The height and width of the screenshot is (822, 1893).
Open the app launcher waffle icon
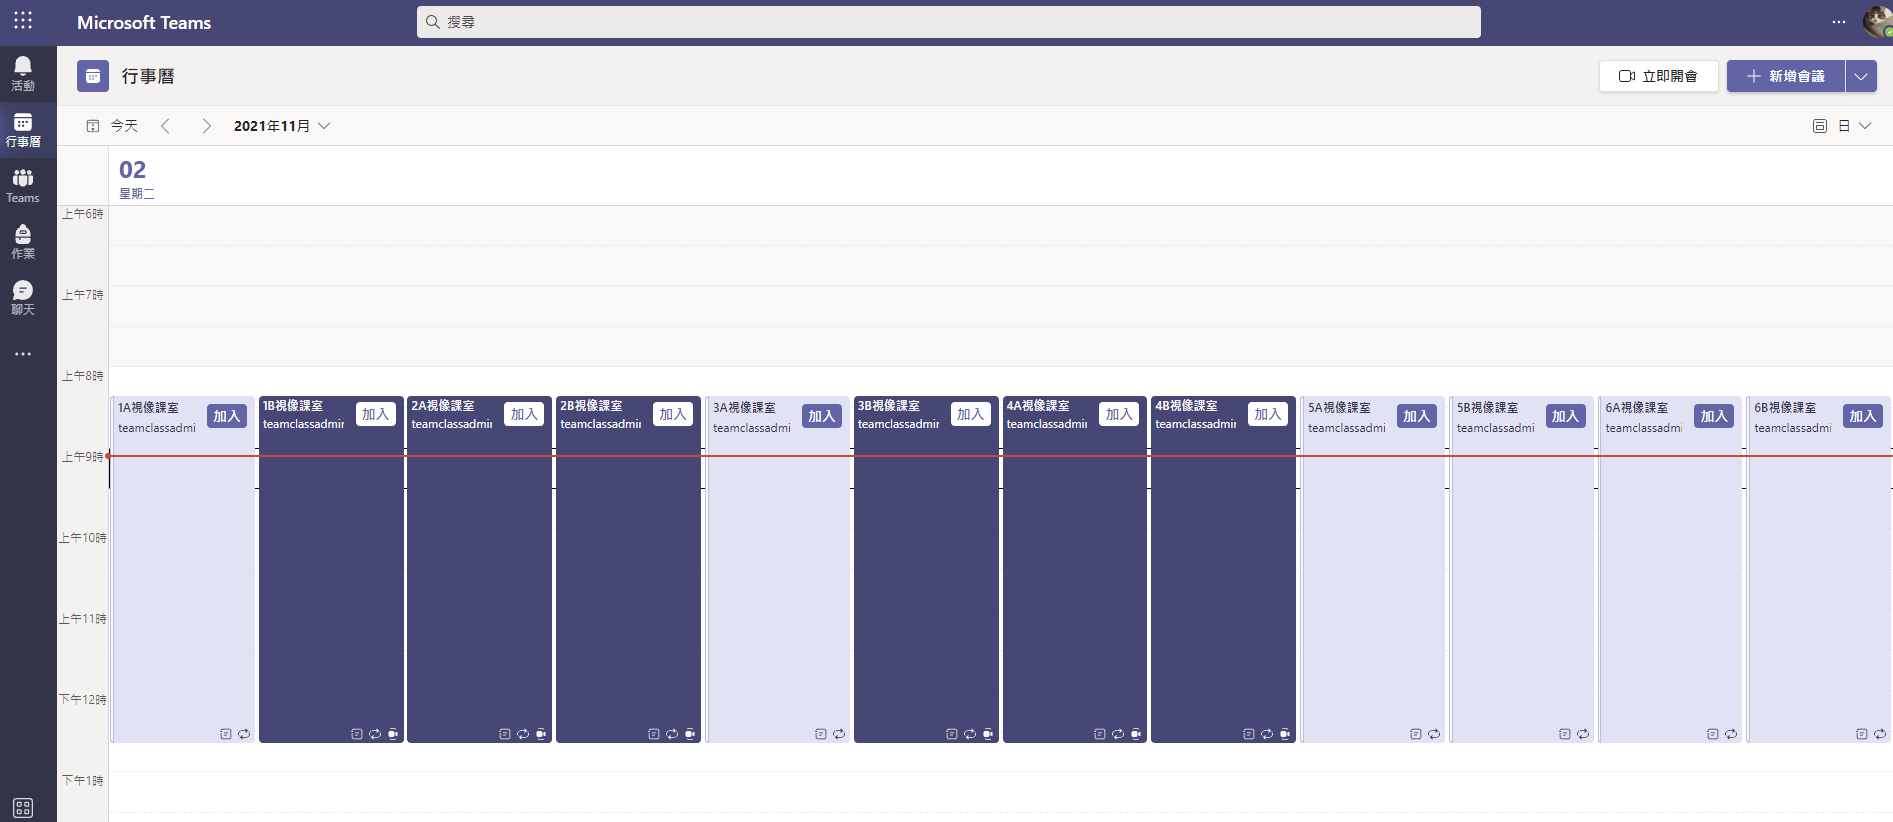23,21
